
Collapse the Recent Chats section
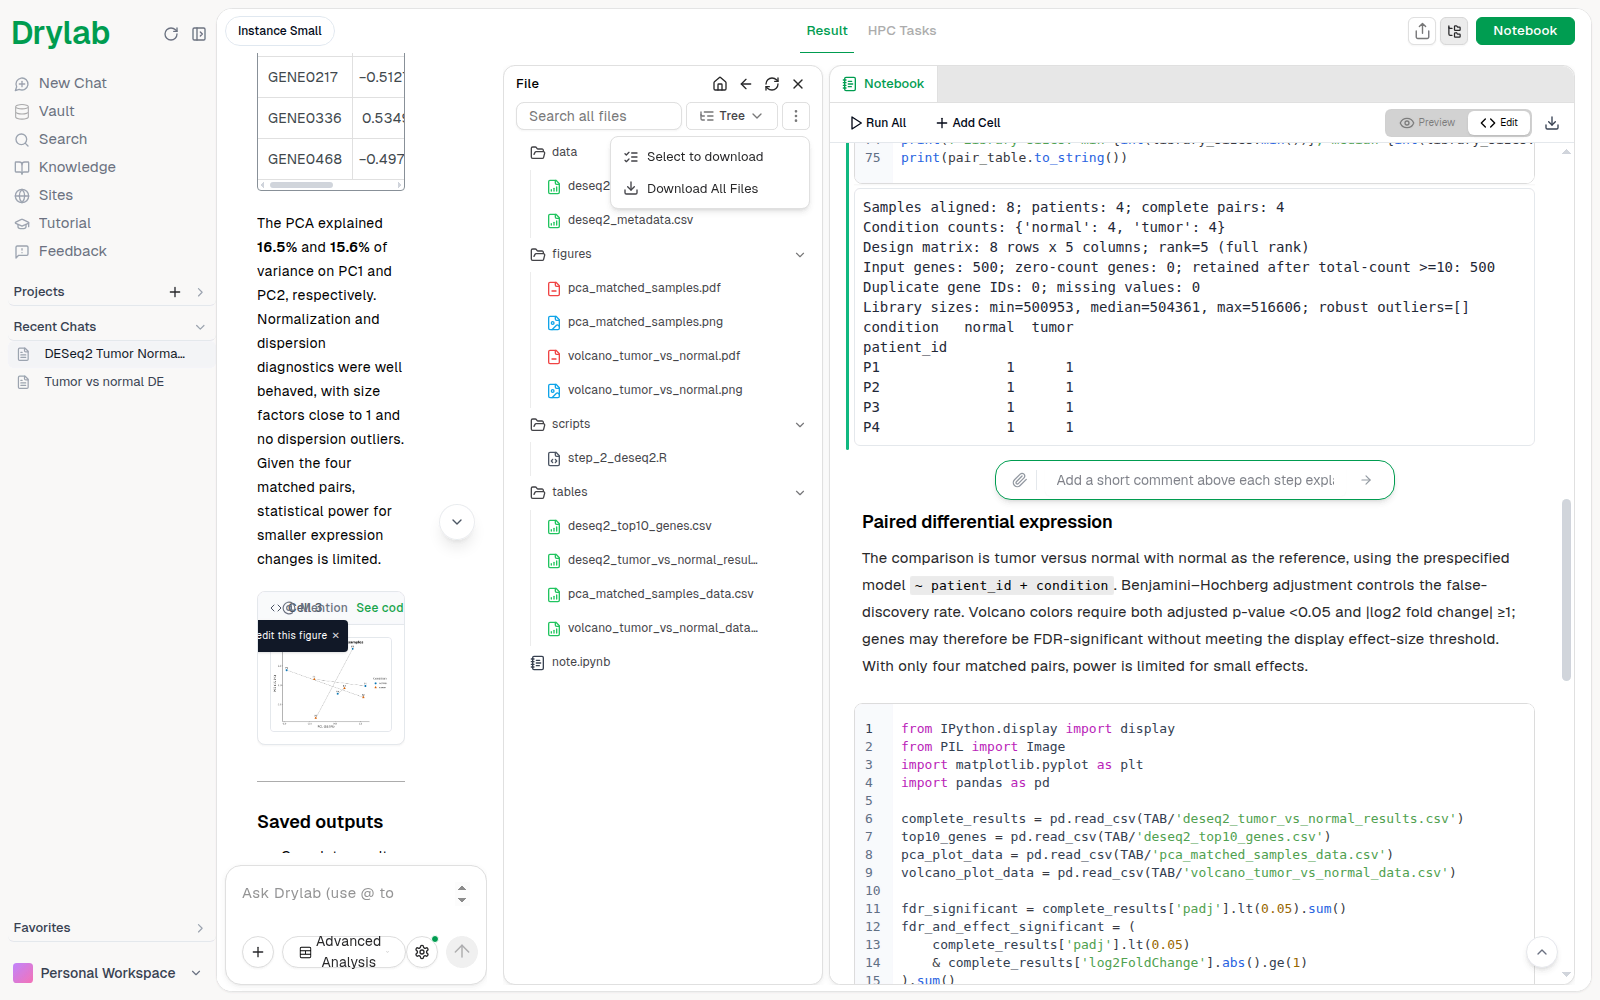click(x=200, y=327)
